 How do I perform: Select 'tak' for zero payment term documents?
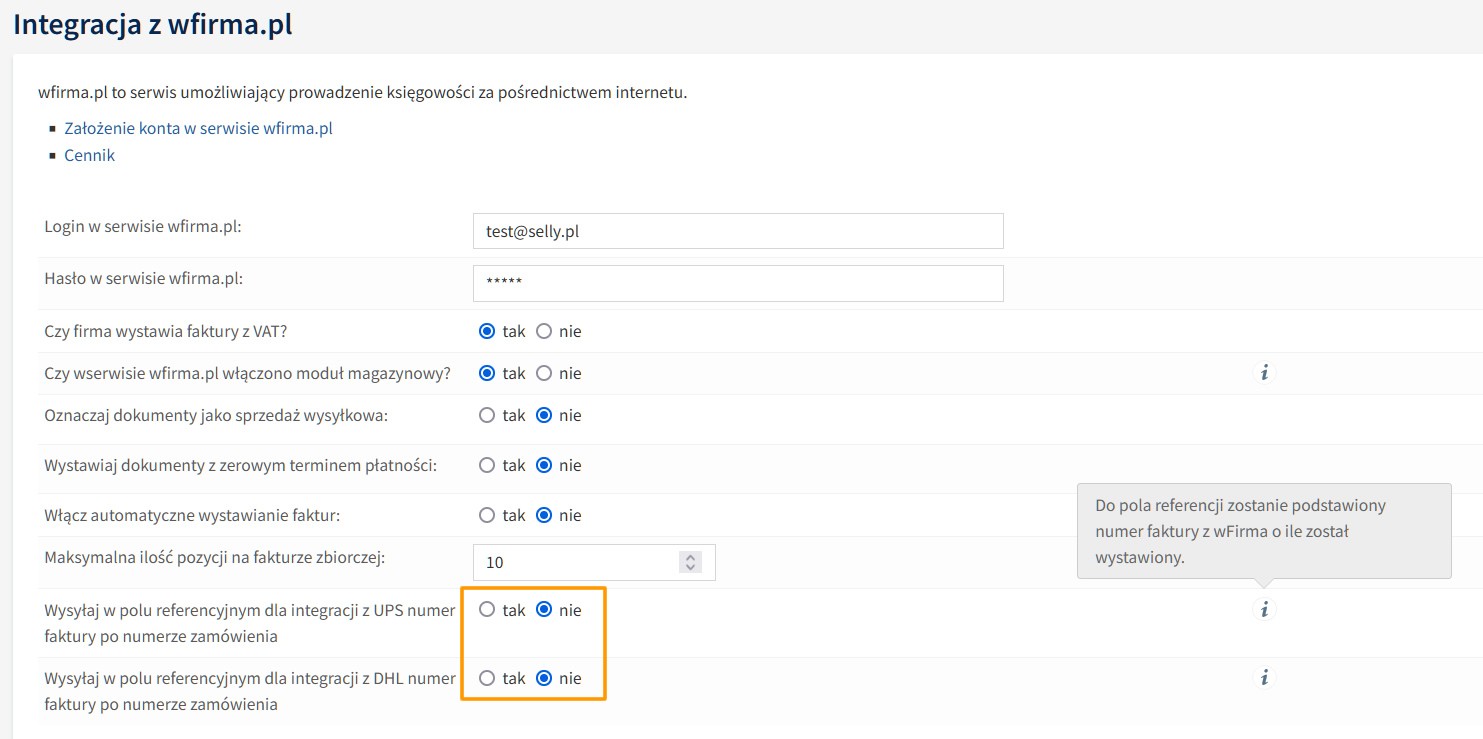(x=487, y=465)
